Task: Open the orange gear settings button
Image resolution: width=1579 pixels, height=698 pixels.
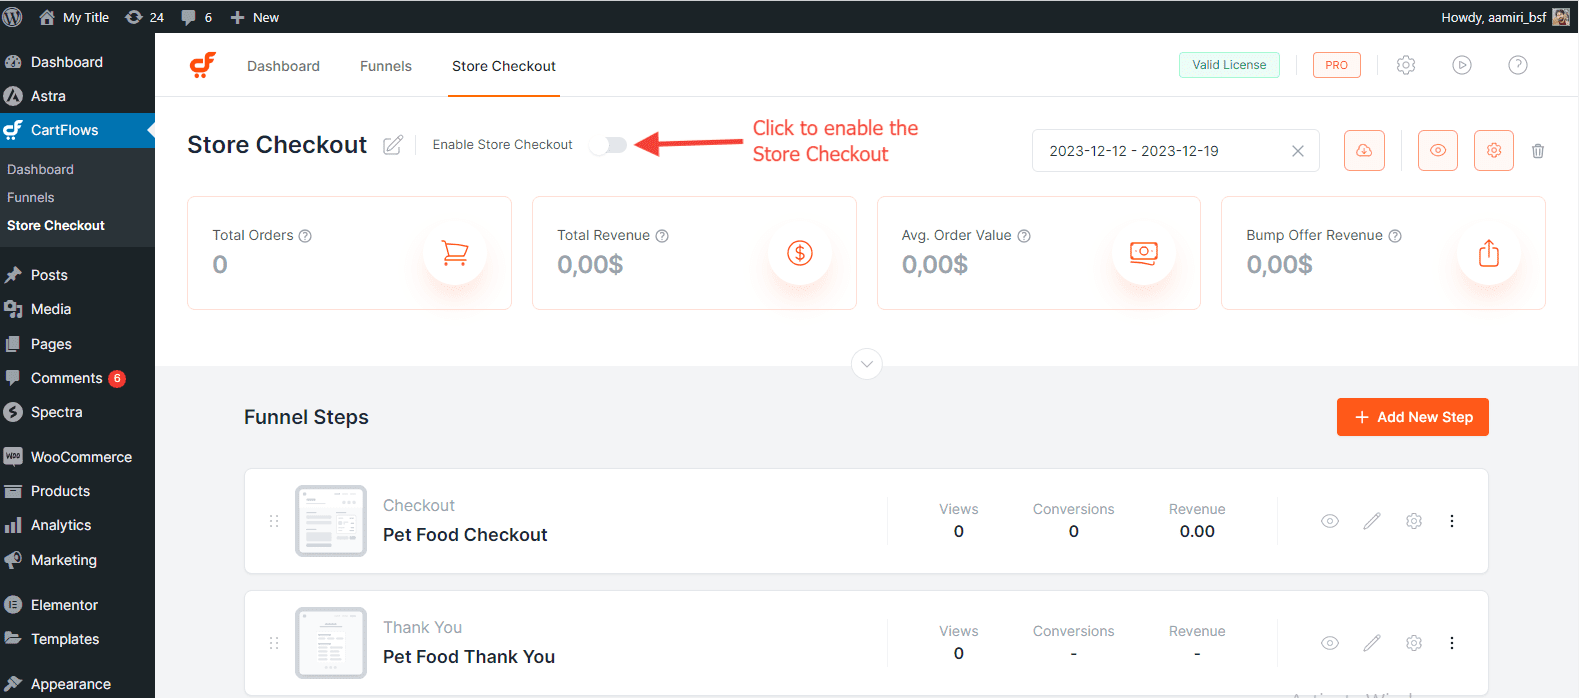Action: click(1493, 151)
